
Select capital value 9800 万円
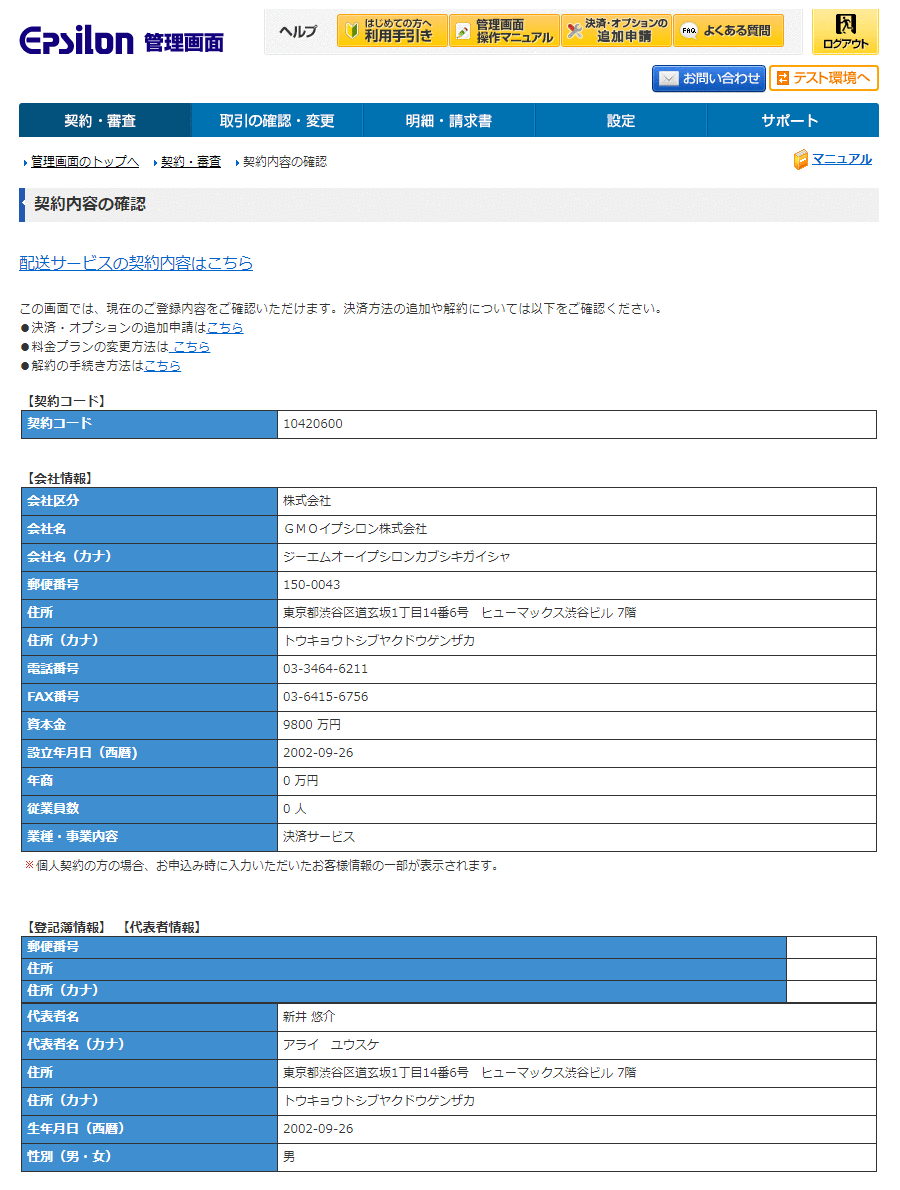(312, 725)
